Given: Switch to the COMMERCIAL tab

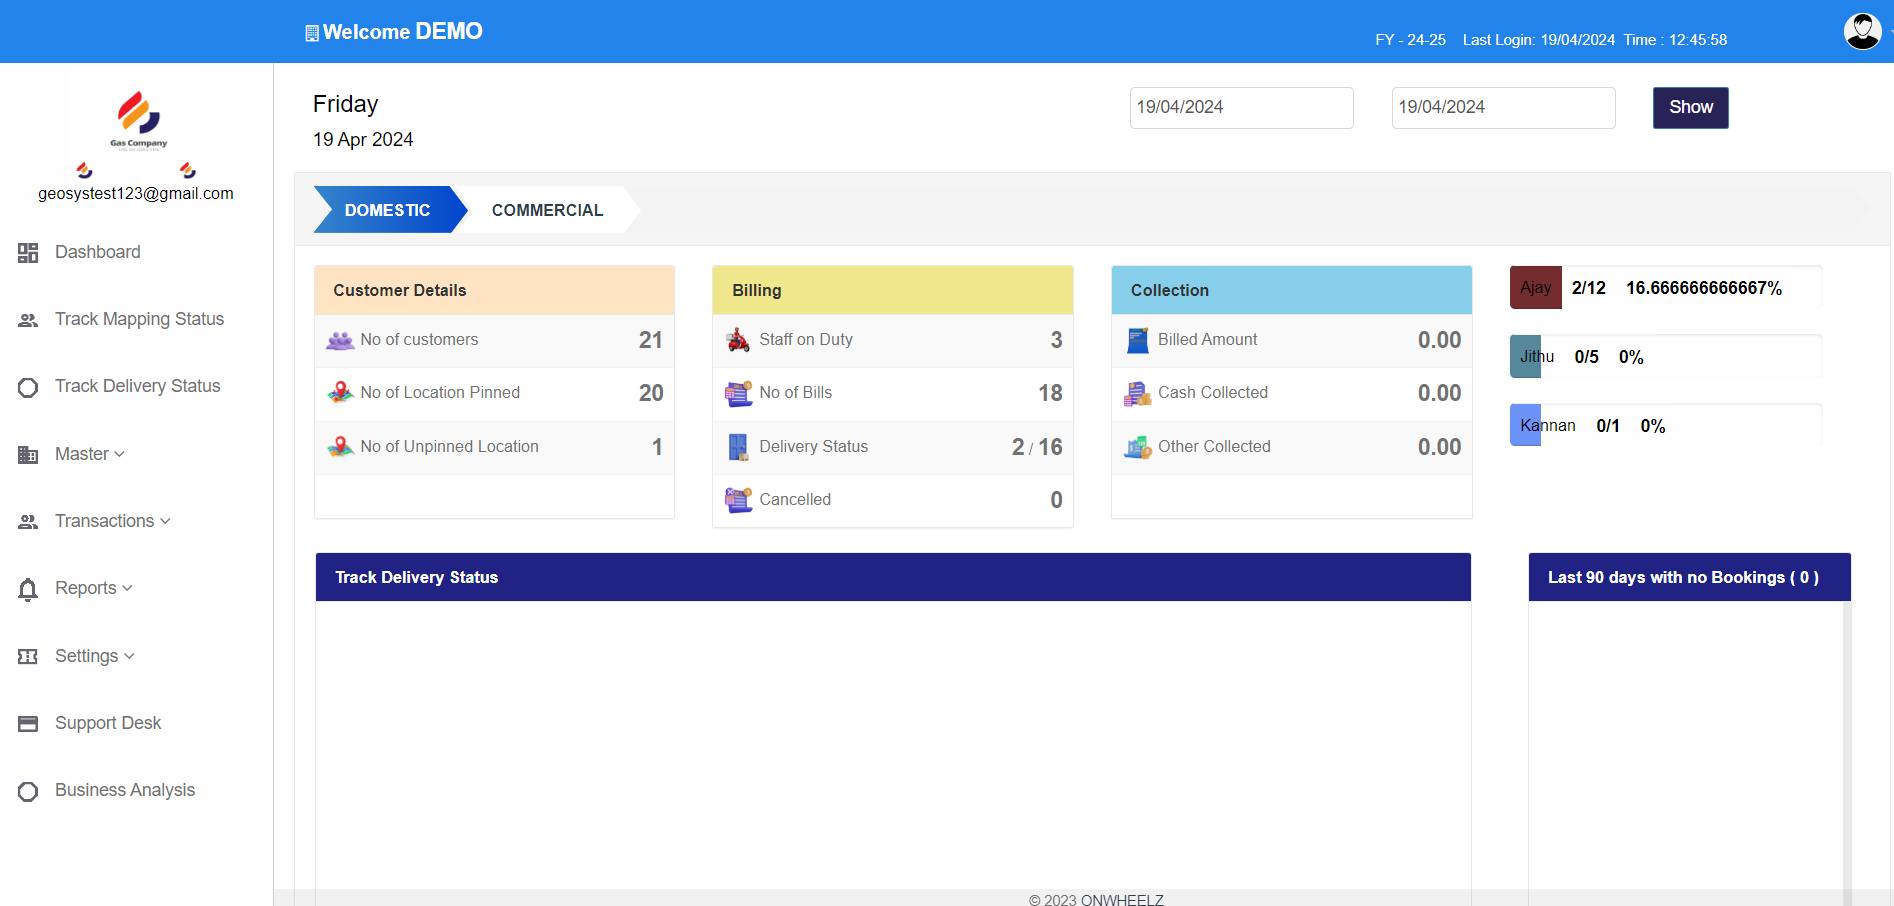Looking at the screenshot, I should (x=547, y=210).
